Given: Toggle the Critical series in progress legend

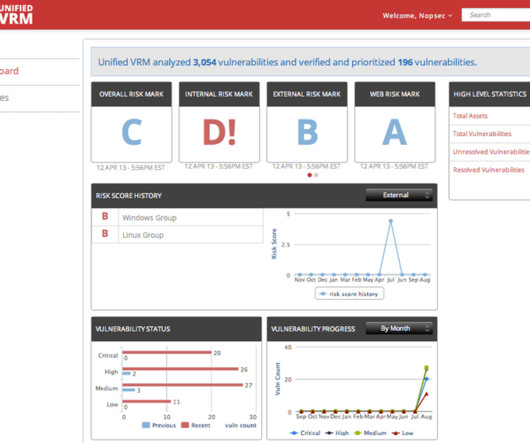Looking at the screenshot, I should pyautogui.click(x=305, y=433).
